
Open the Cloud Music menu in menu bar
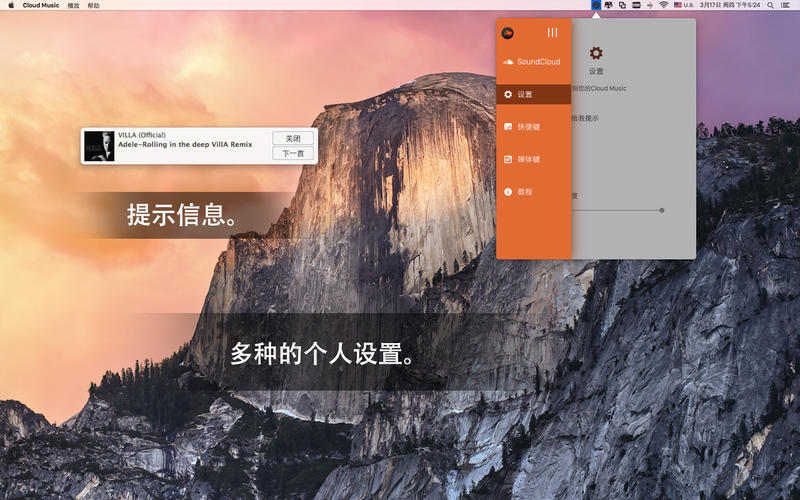[41, 5]
